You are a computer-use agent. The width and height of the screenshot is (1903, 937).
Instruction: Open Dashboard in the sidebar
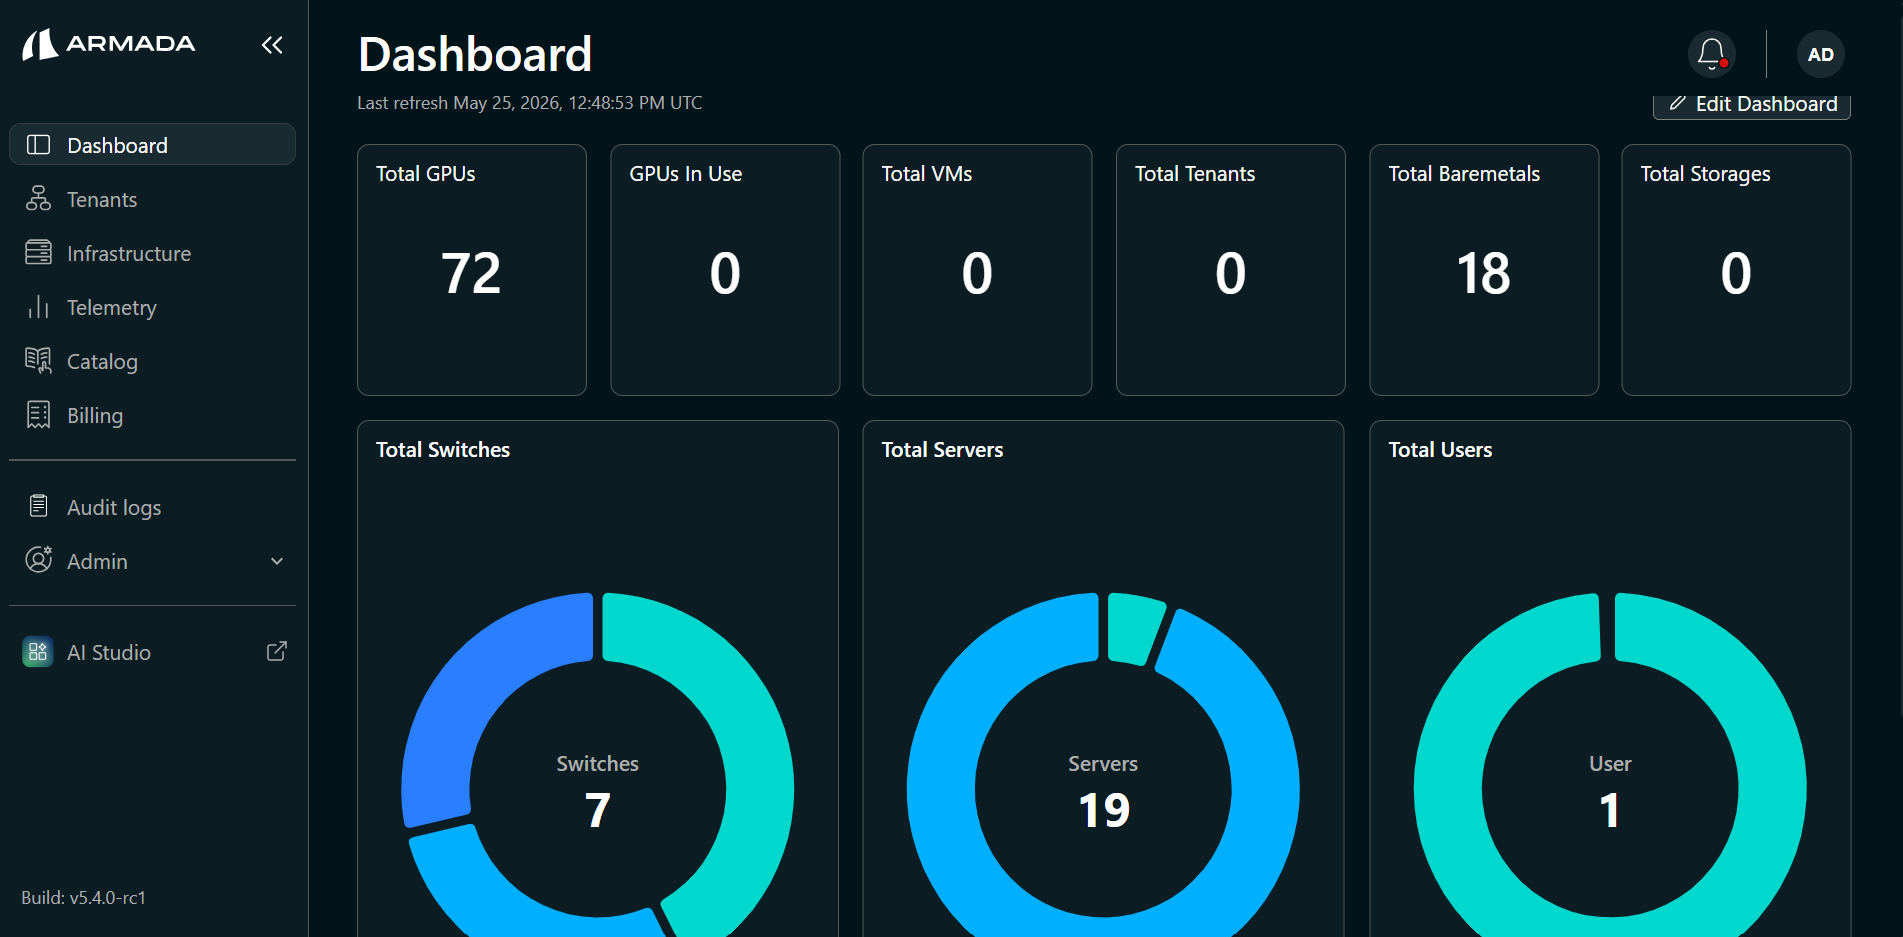click(x=152, y=145)
